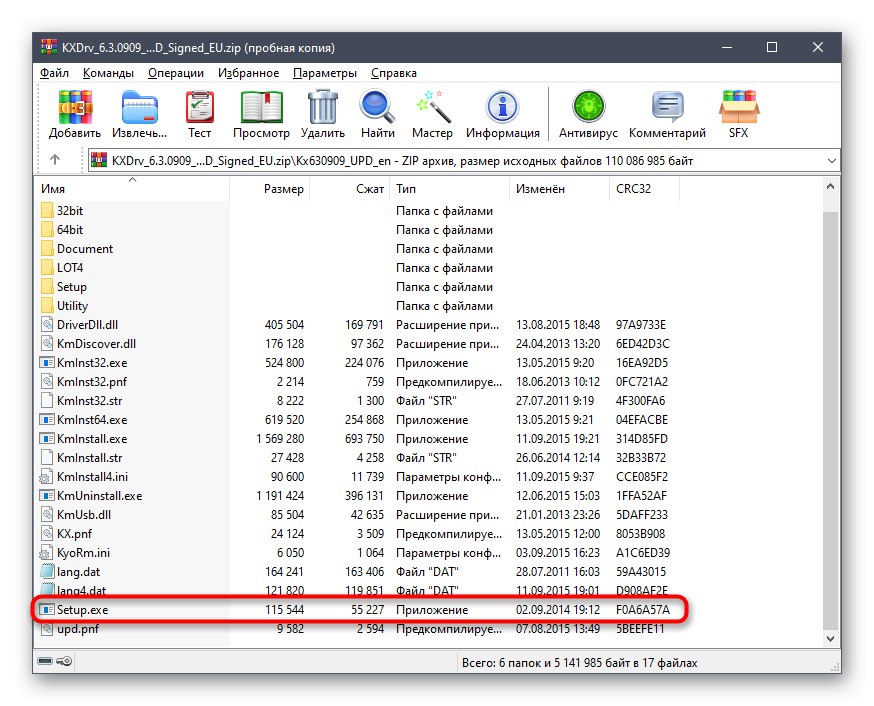The width and height of the screenshot is (874, 706).
Task: Click the disk drive icon in status bar
Action: click(45, 661)
